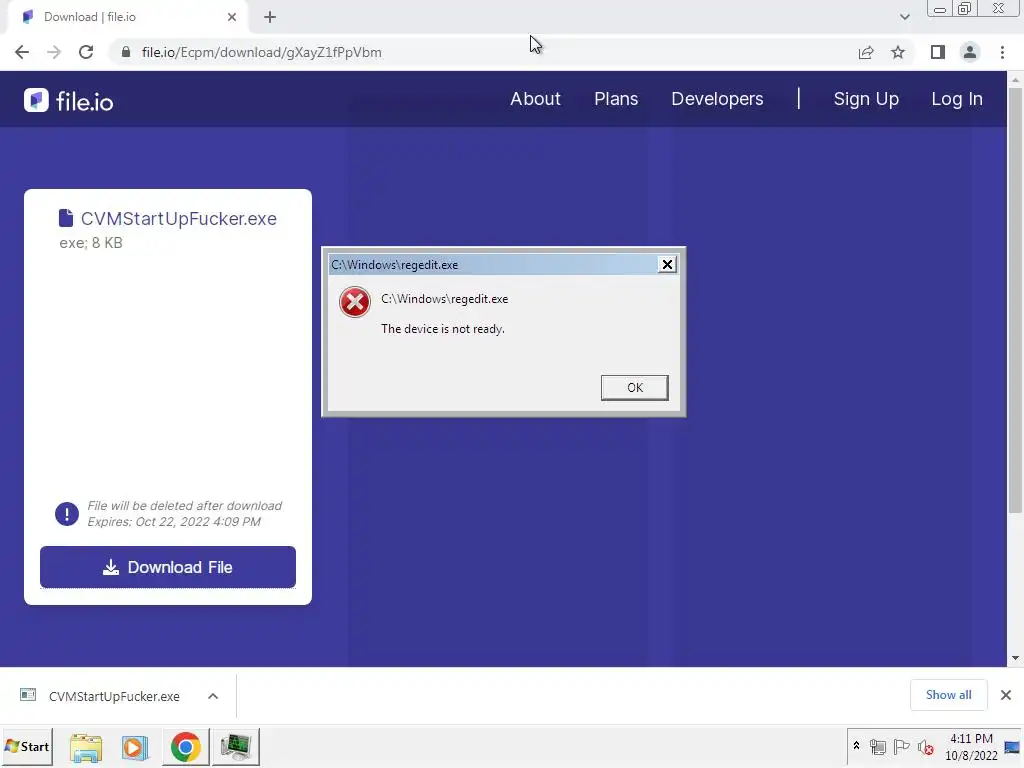This screenshot has width=1024, height=768.
Task: Go to Log In
Action: pyautogui.click(x=957, y=99)
